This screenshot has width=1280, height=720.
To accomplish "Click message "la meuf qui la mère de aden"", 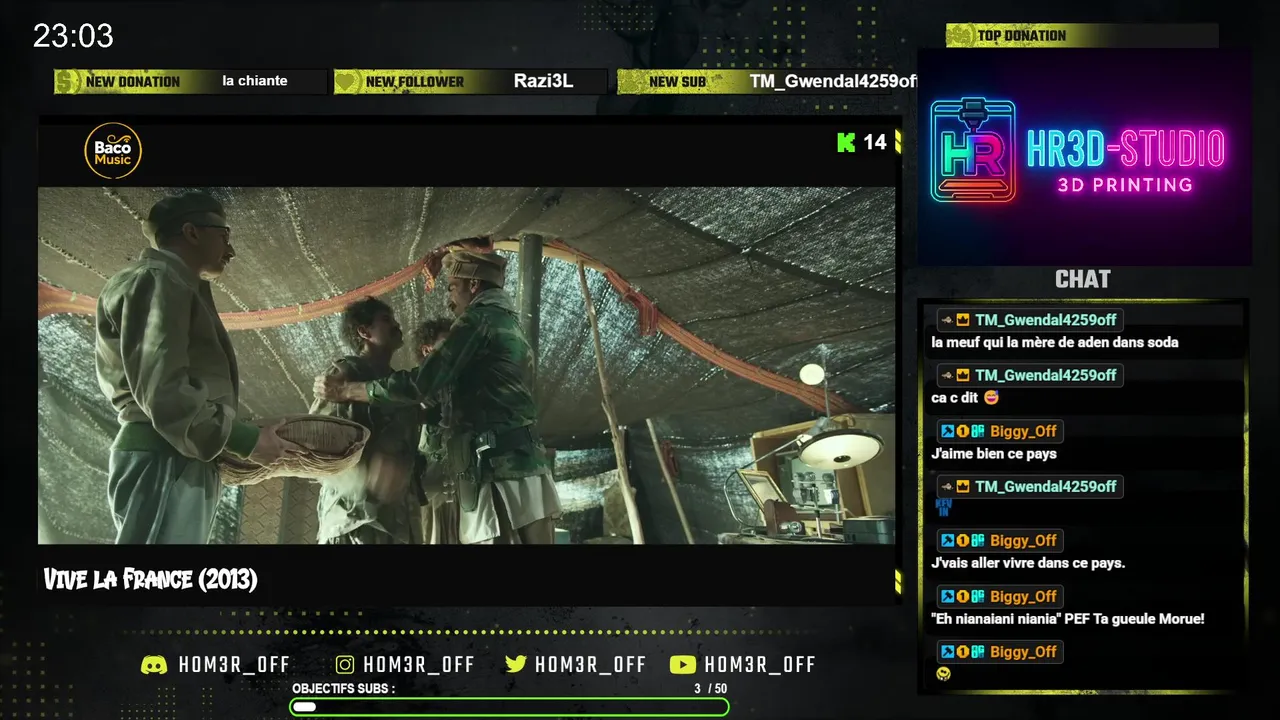I will click(1055, 342).
